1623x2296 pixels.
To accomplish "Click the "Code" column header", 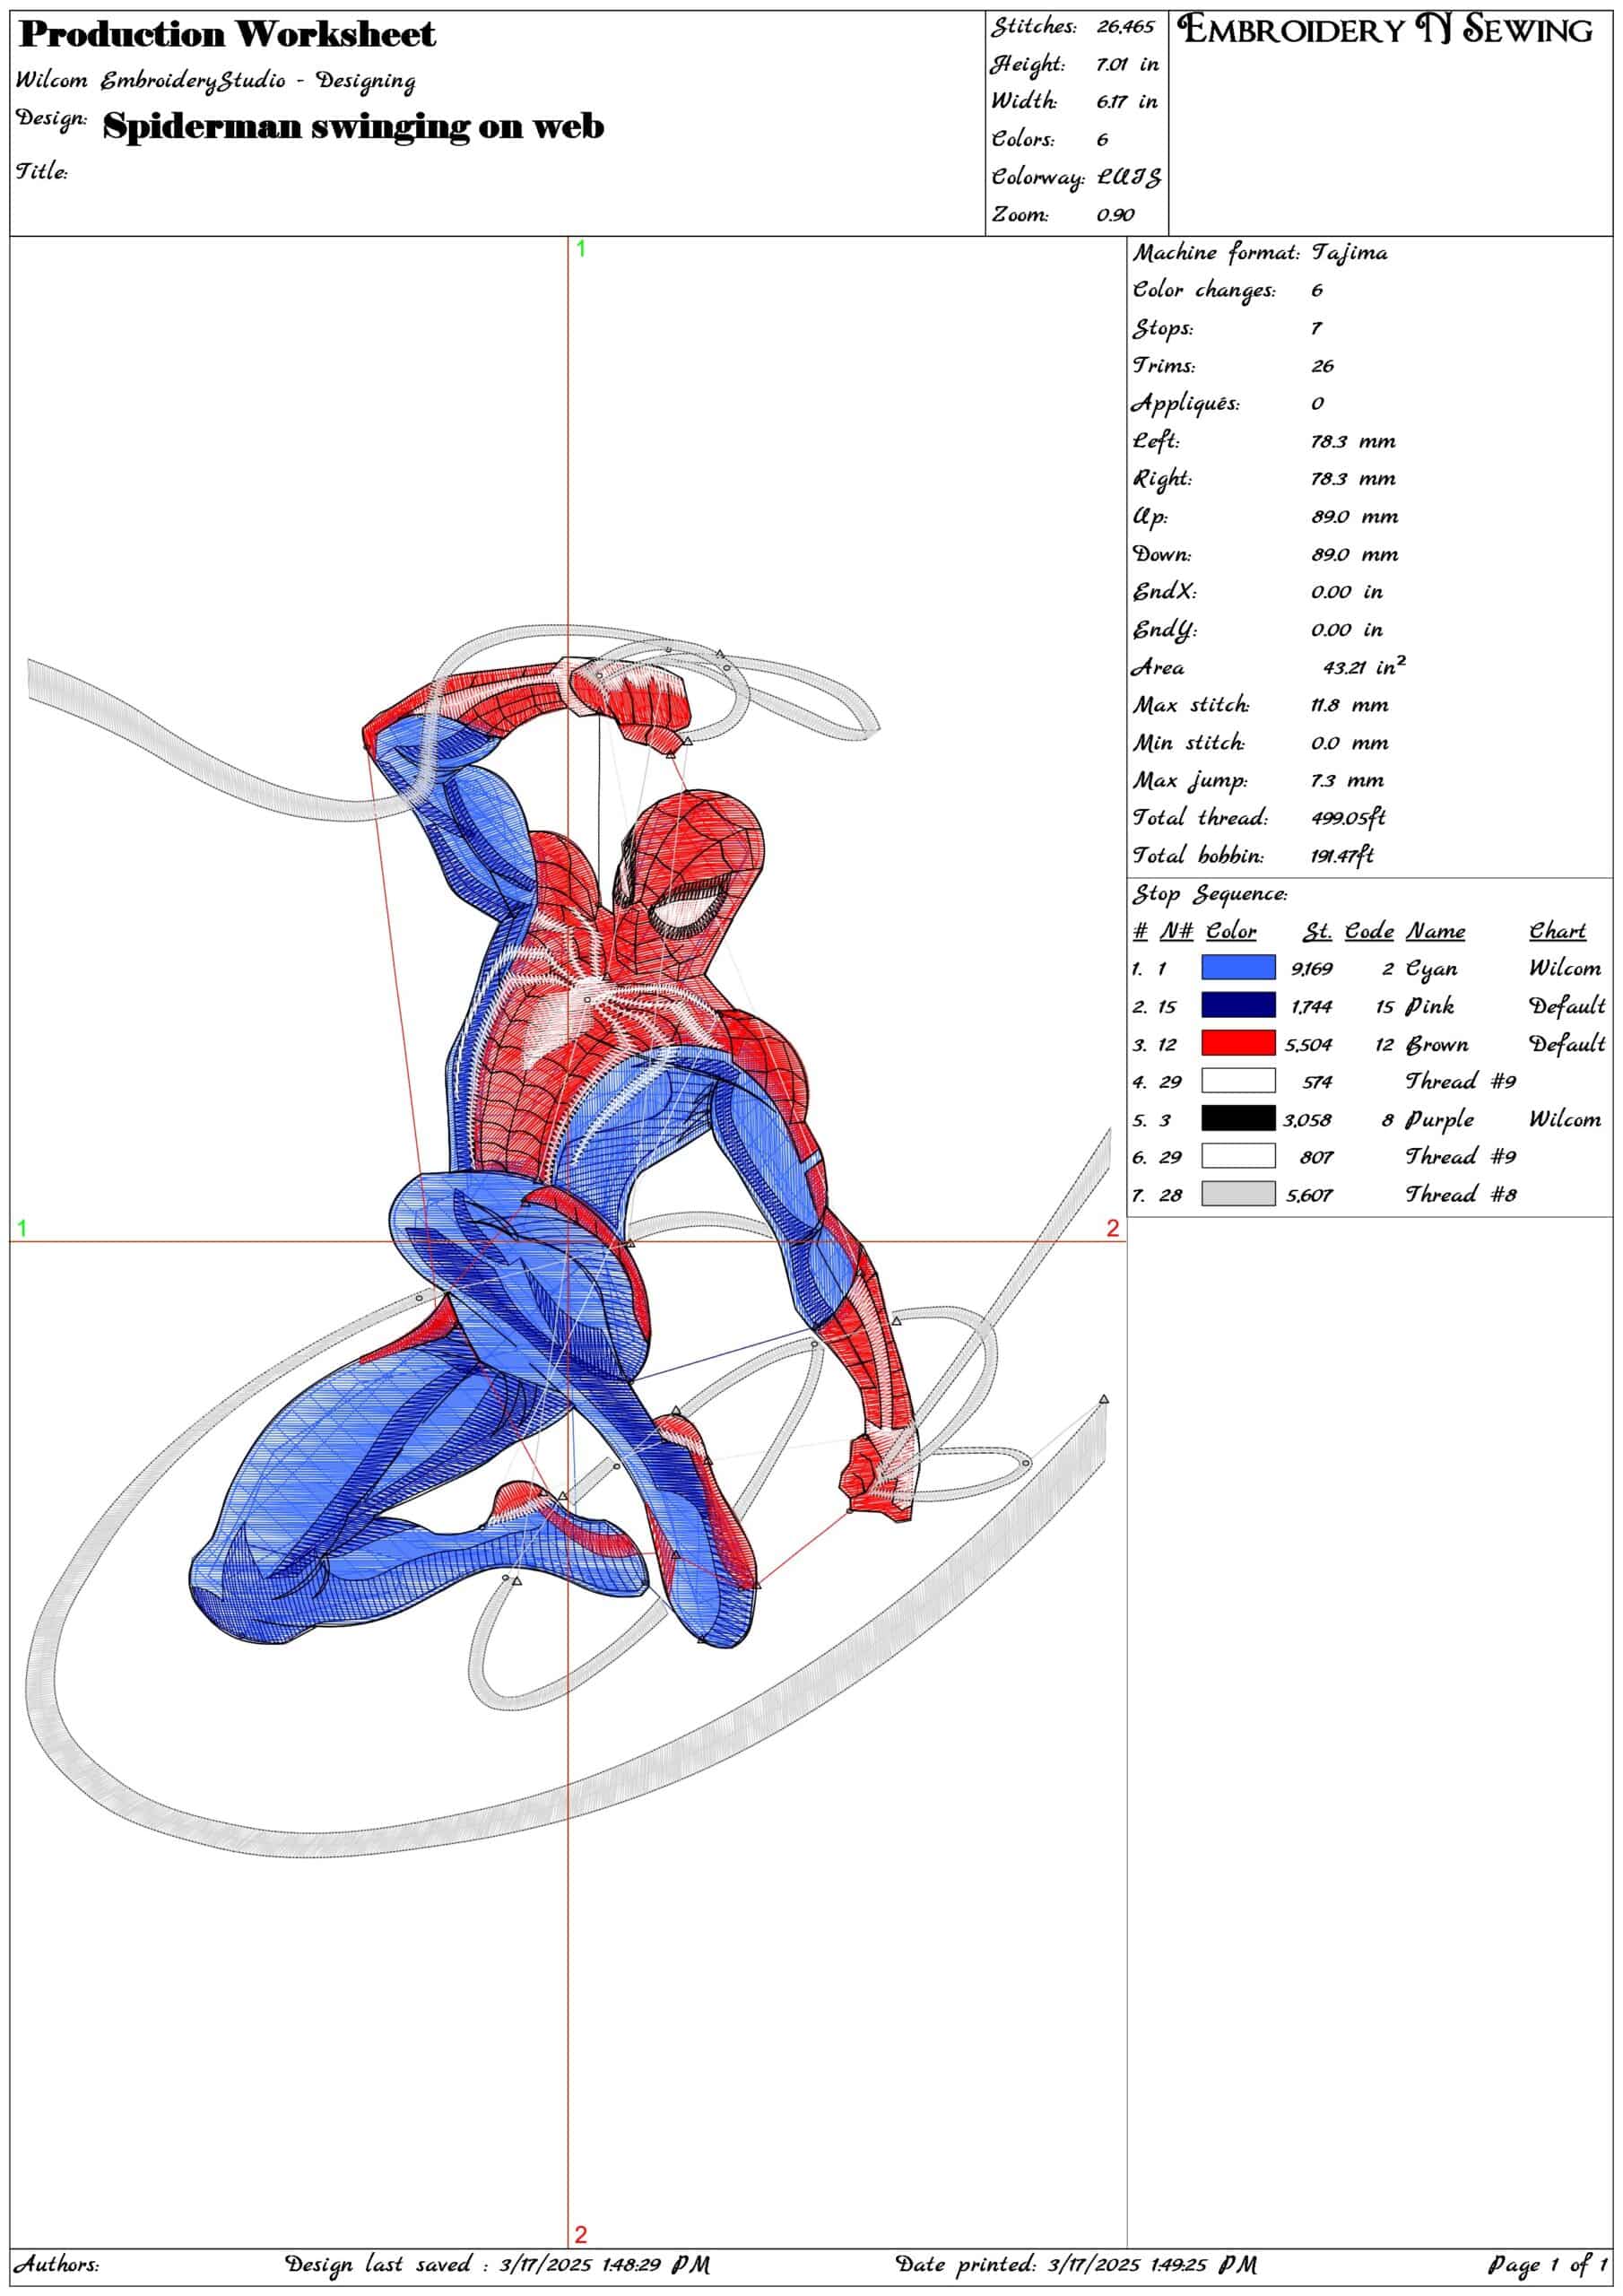I will 1369,931.
